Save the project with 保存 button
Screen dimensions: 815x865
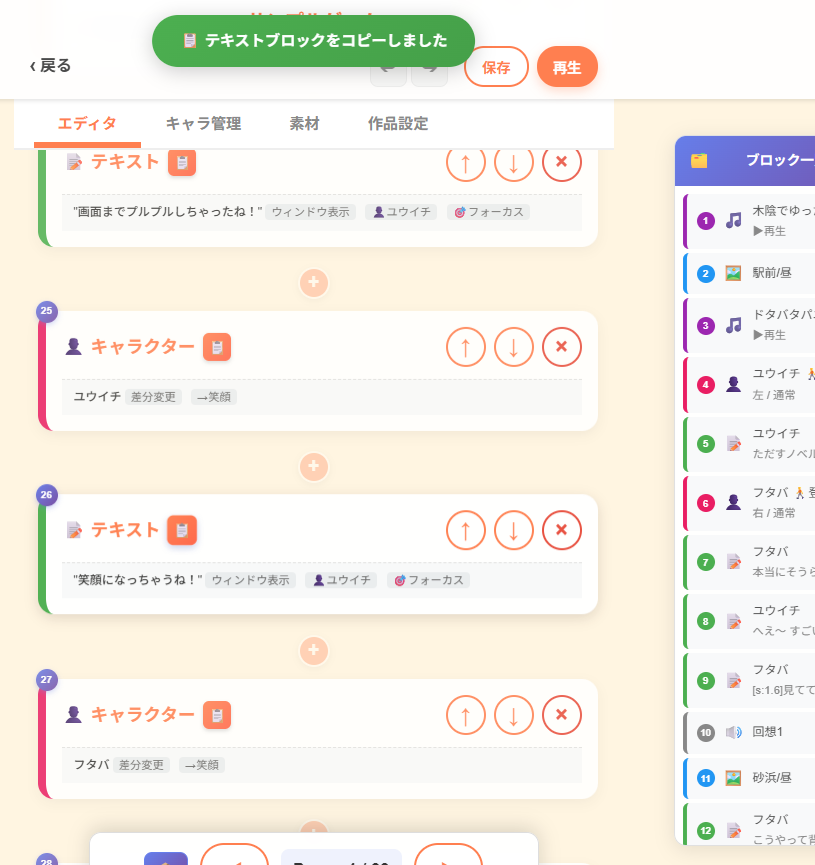[496, 67]
